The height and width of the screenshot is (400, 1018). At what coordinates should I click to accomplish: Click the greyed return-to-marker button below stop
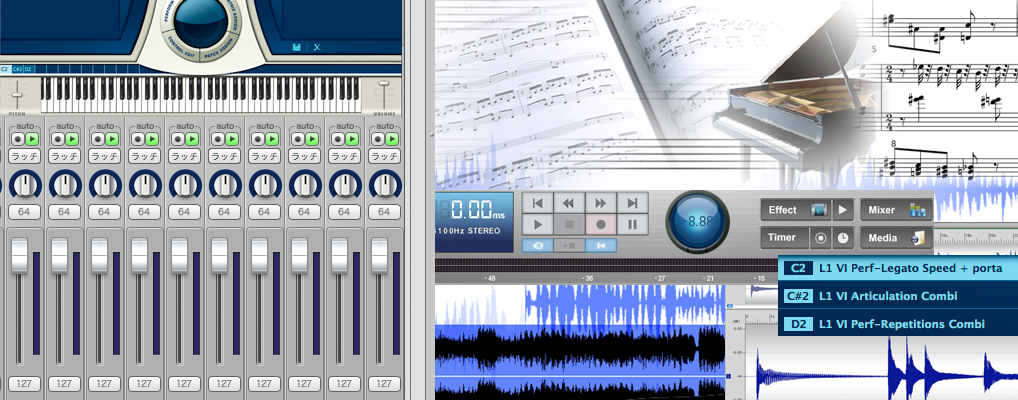pos(569,245)
